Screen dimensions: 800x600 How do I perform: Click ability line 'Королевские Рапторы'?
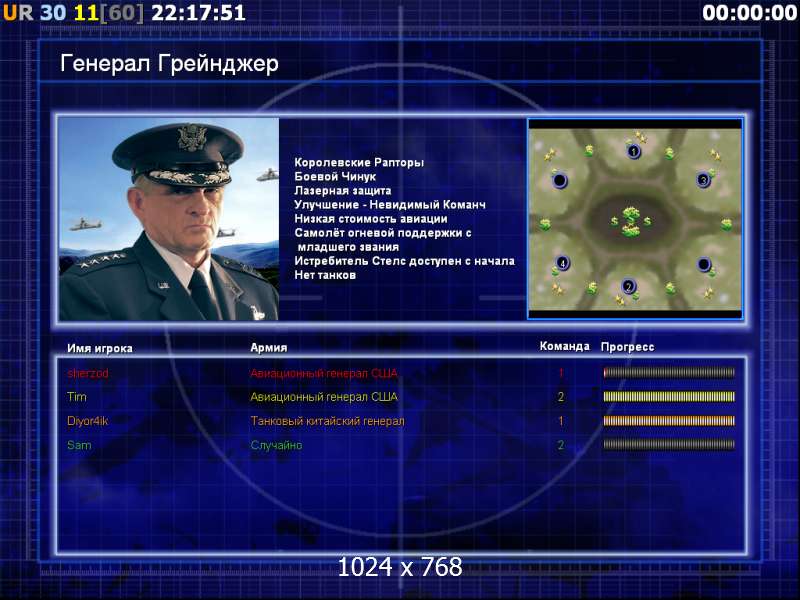(359, 163)
